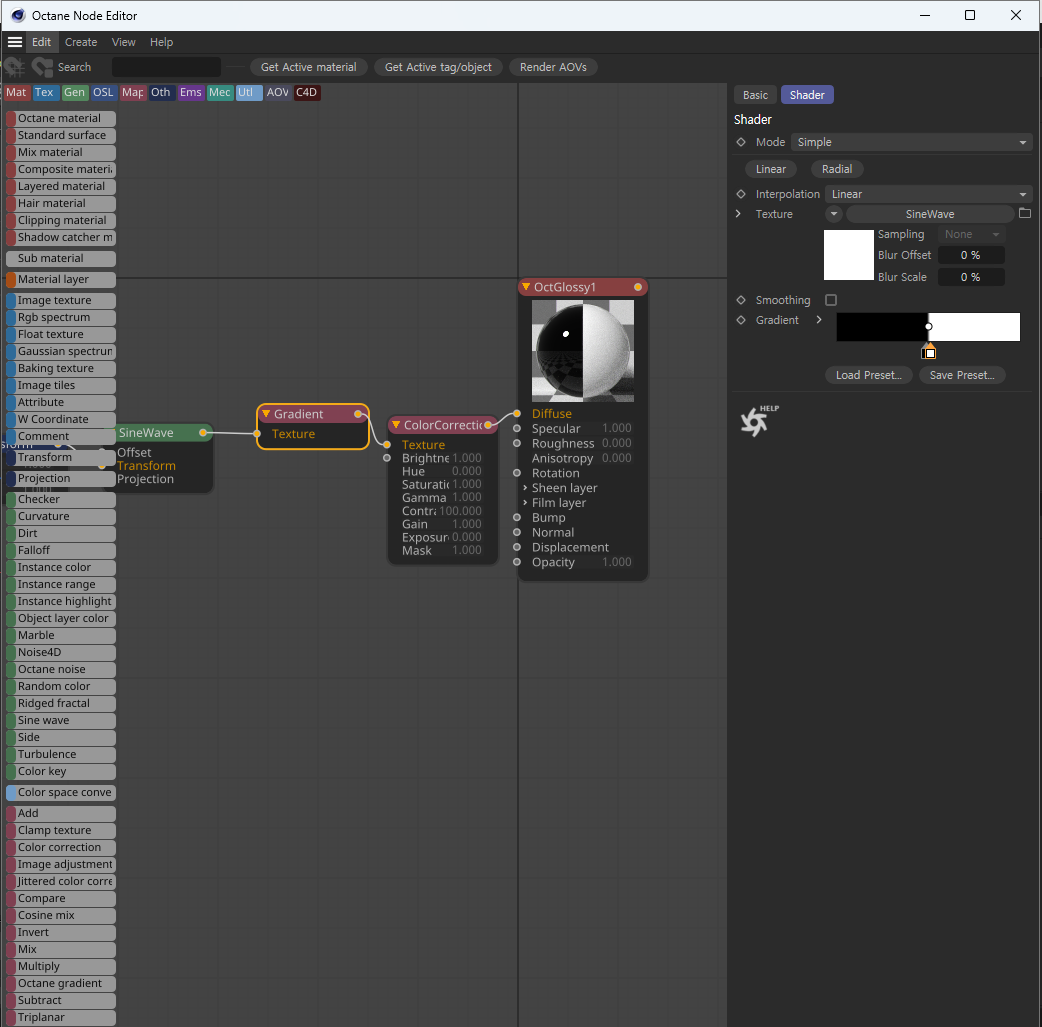
Task: Click the SineWave texture link button
Action: tap(930, 213)
